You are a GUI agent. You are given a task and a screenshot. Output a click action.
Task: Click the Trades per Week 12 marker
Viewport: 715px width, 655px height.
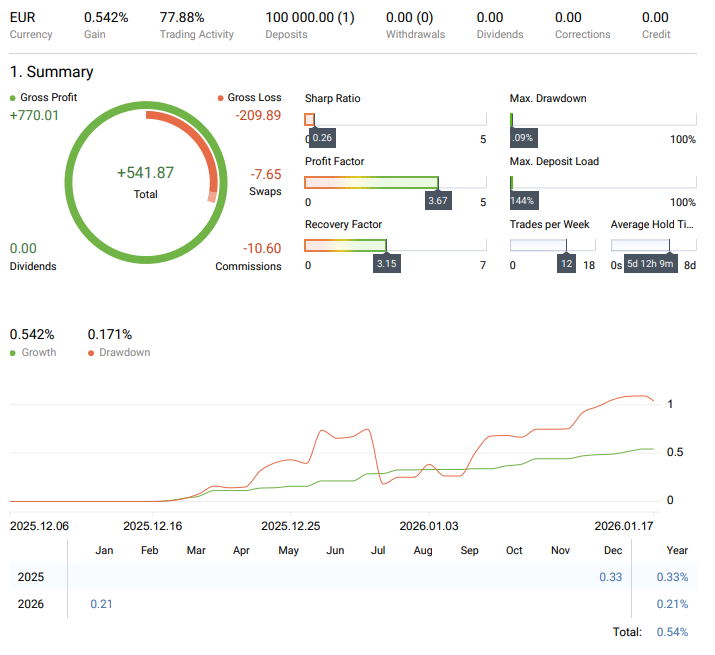click(x=566, y=264)
